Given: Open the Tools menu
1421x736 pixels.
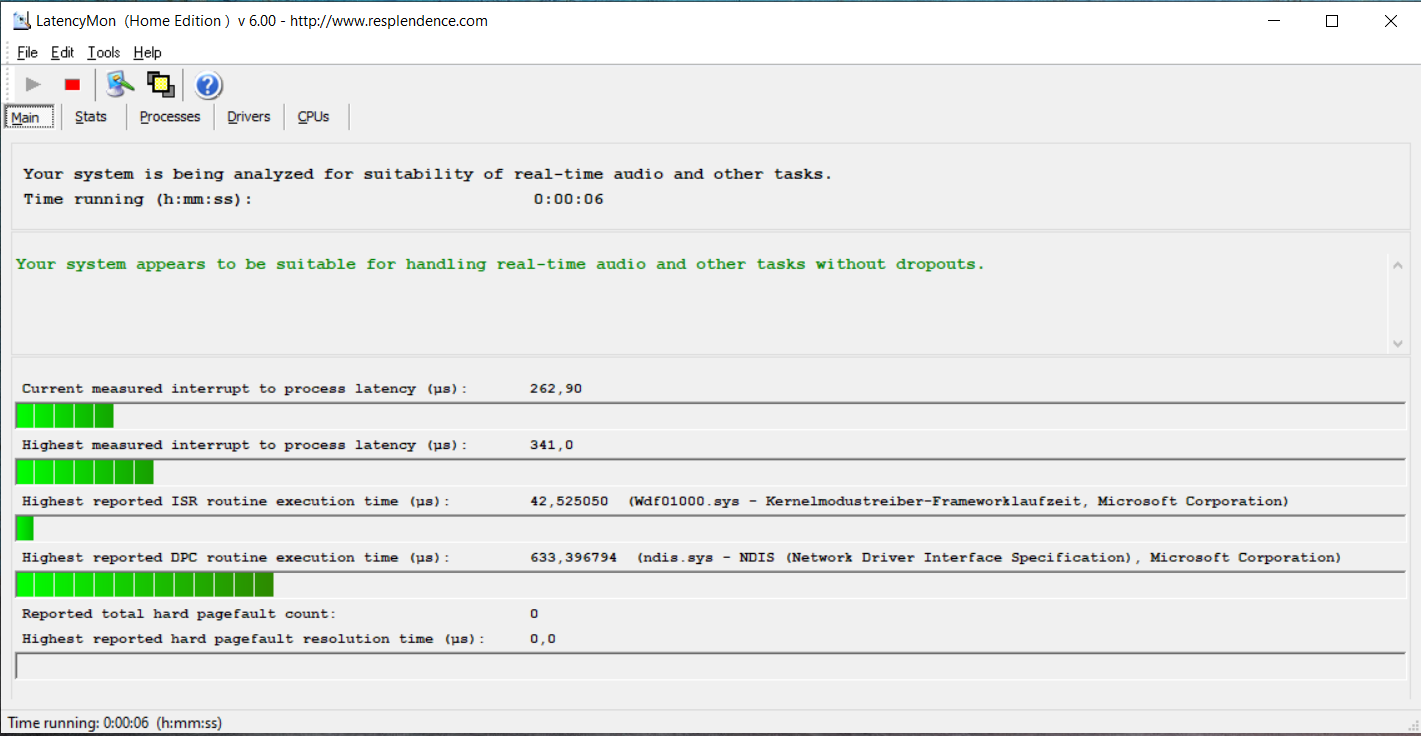Looking at the screenshot, I should (x=103, y=53).
